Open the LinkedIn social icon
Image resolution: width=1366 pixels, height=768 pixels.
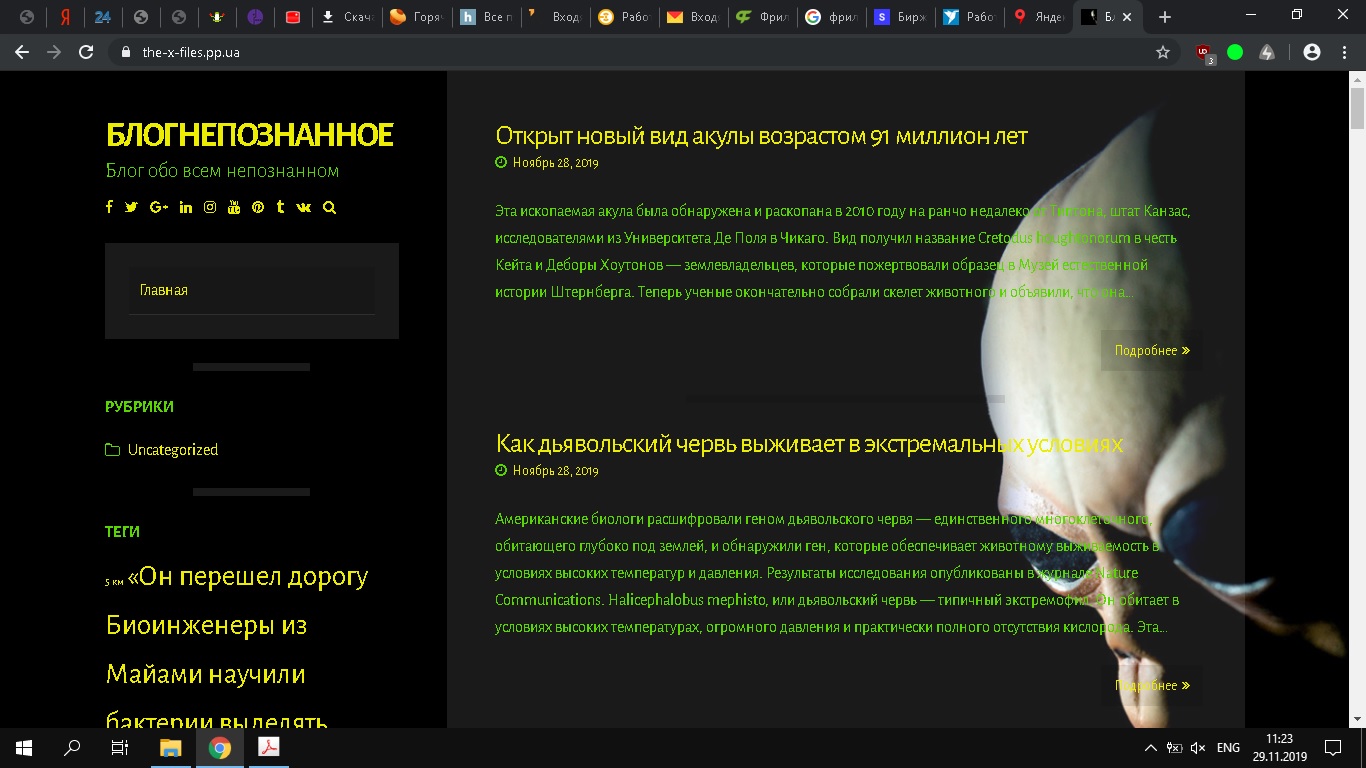click(x=185, y=207)
